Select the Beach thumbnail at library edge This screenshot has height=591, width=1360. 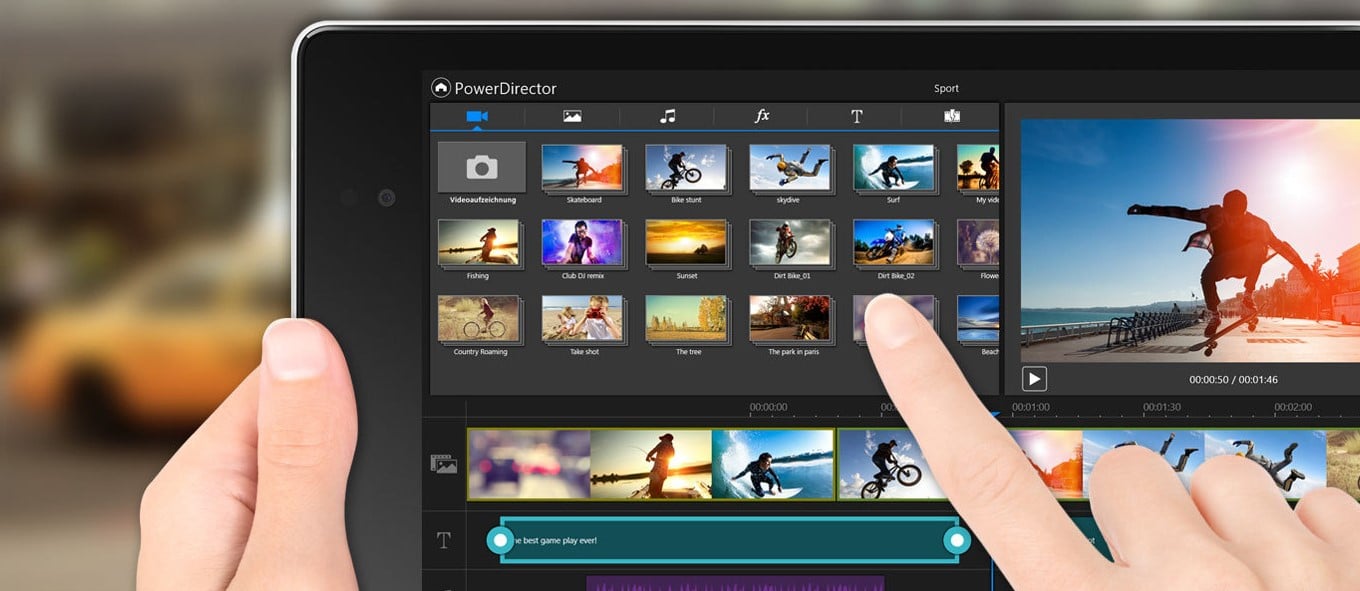pyautogui.click(x=978, y=319)
